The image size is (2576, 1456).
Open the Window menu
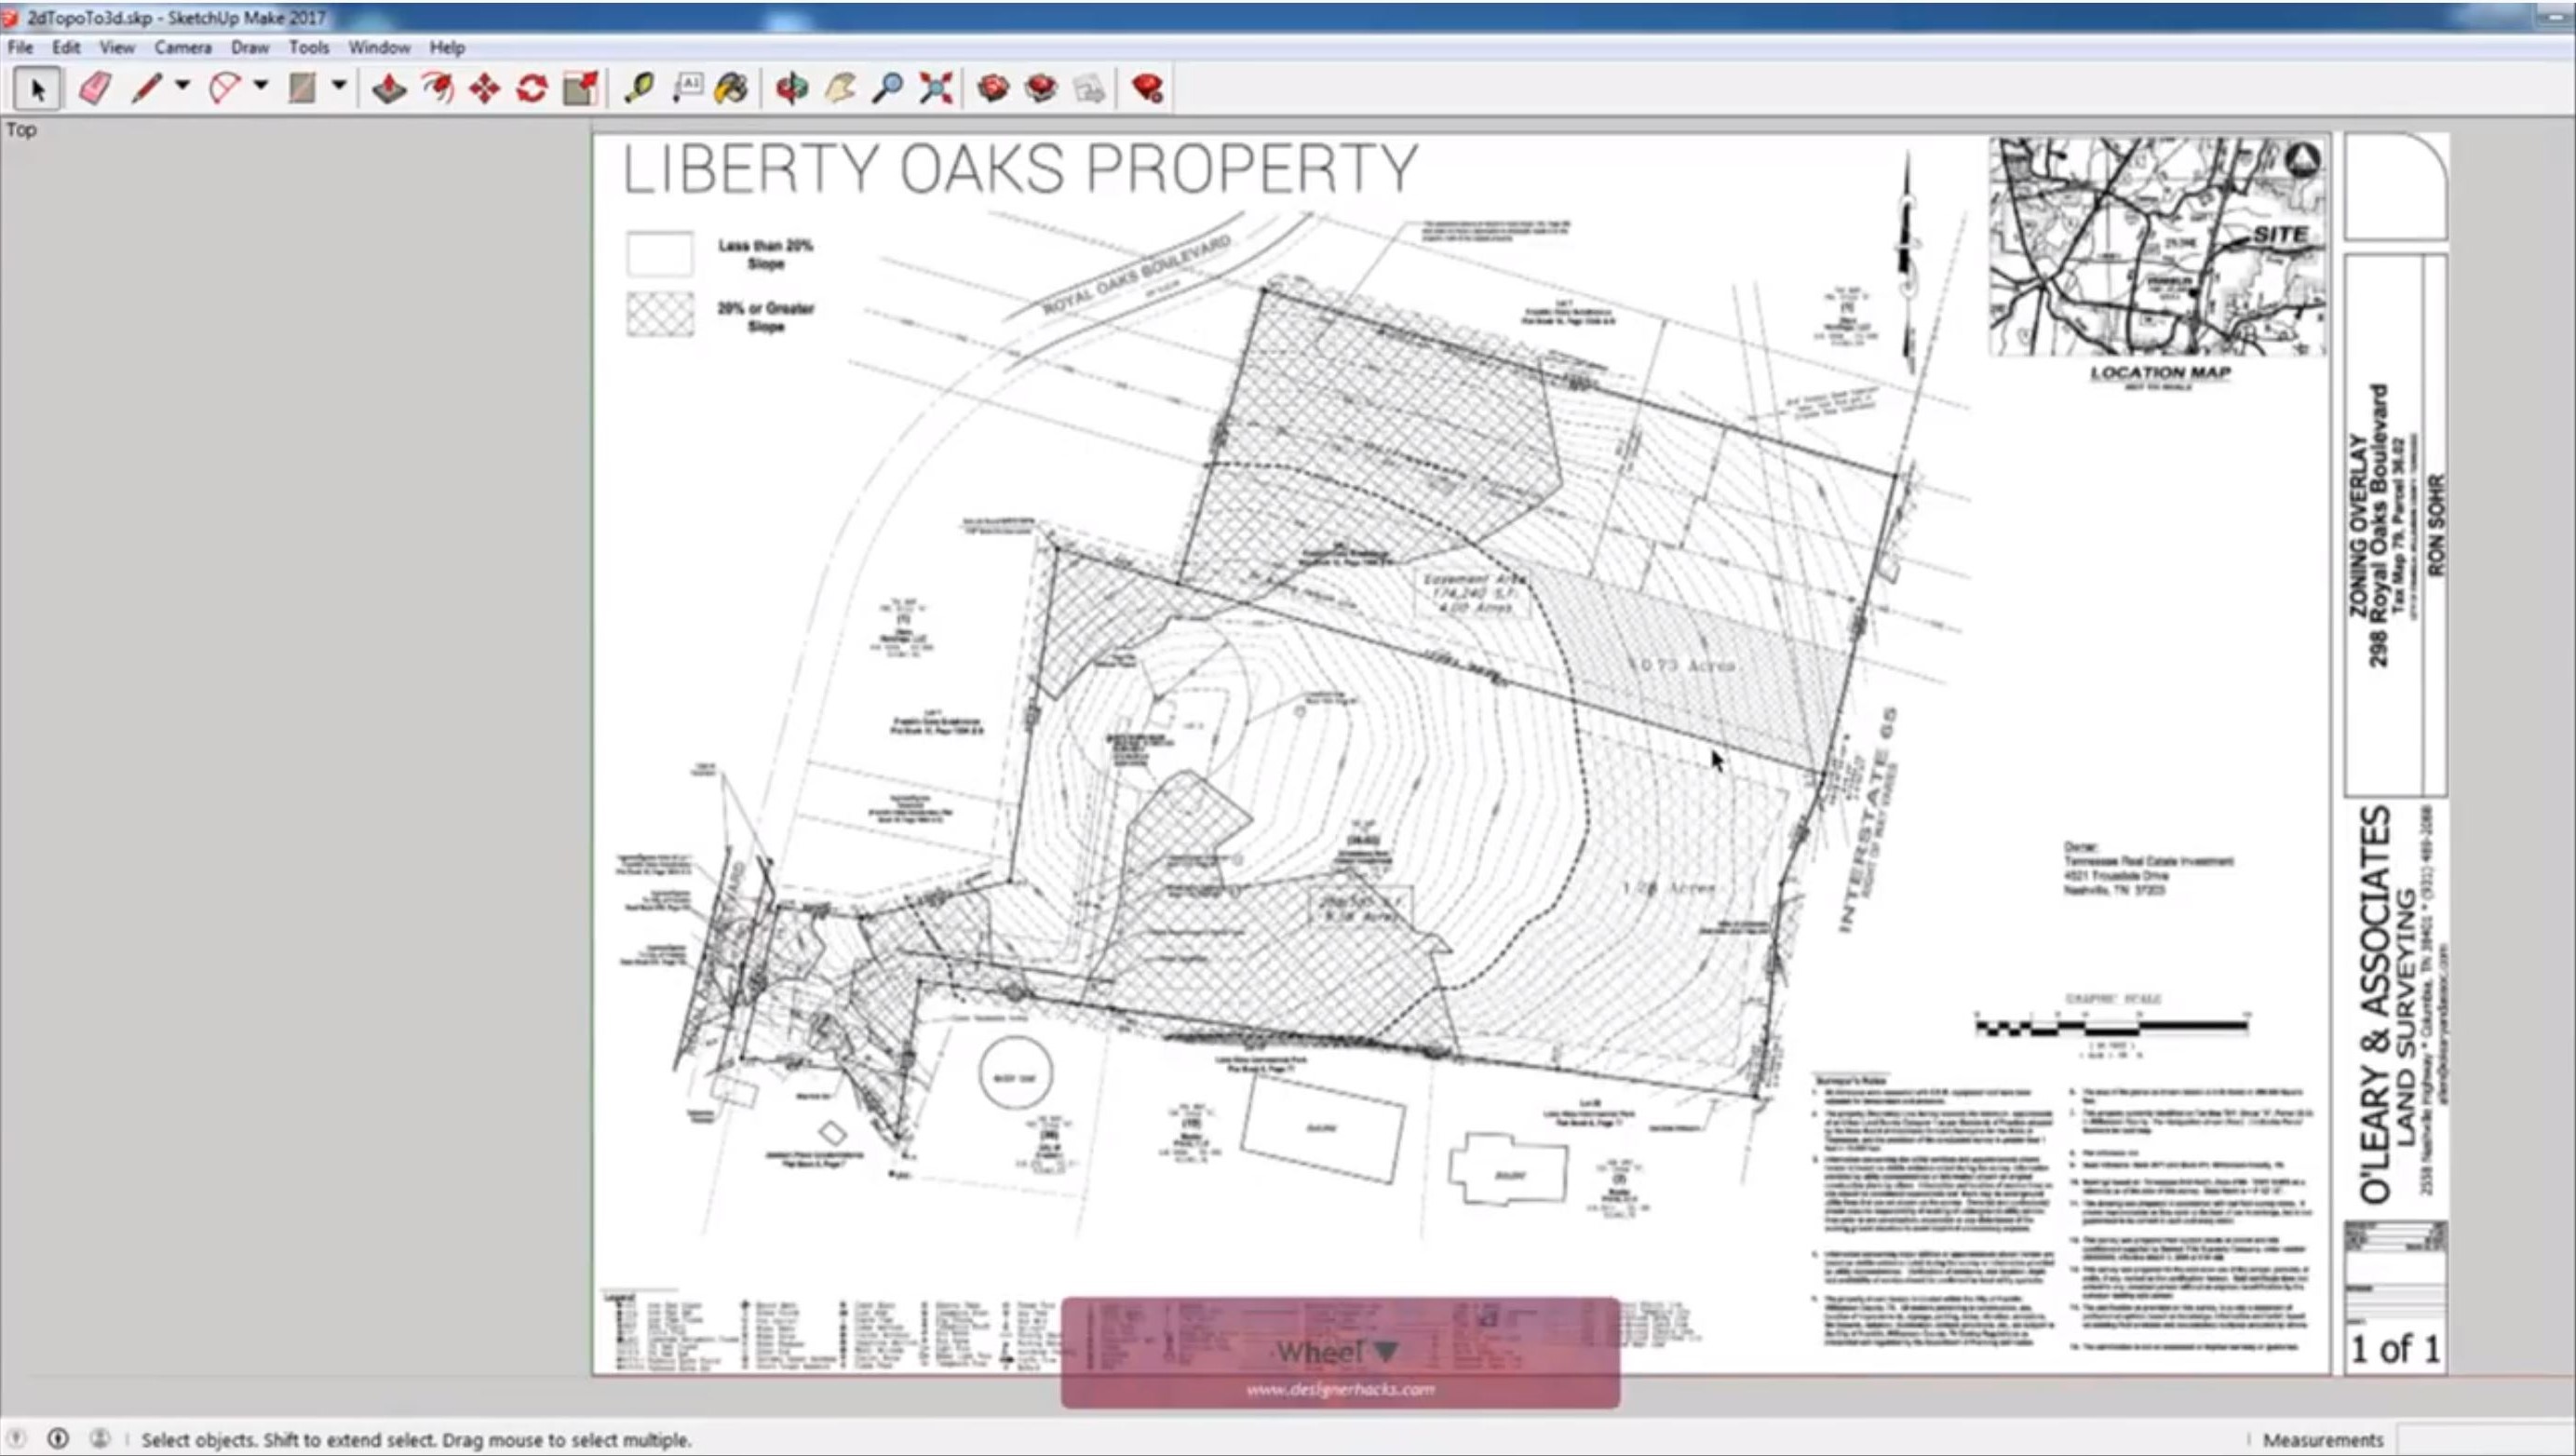point(379,47)
